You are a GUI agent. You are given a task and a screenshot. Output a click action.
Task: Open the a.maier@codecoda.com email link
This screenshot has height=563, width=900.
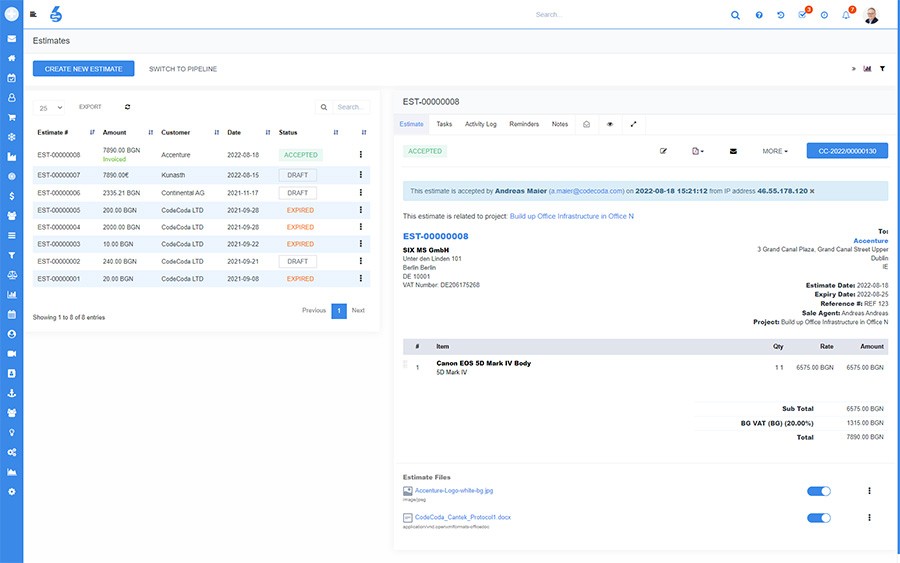(586, 191)
